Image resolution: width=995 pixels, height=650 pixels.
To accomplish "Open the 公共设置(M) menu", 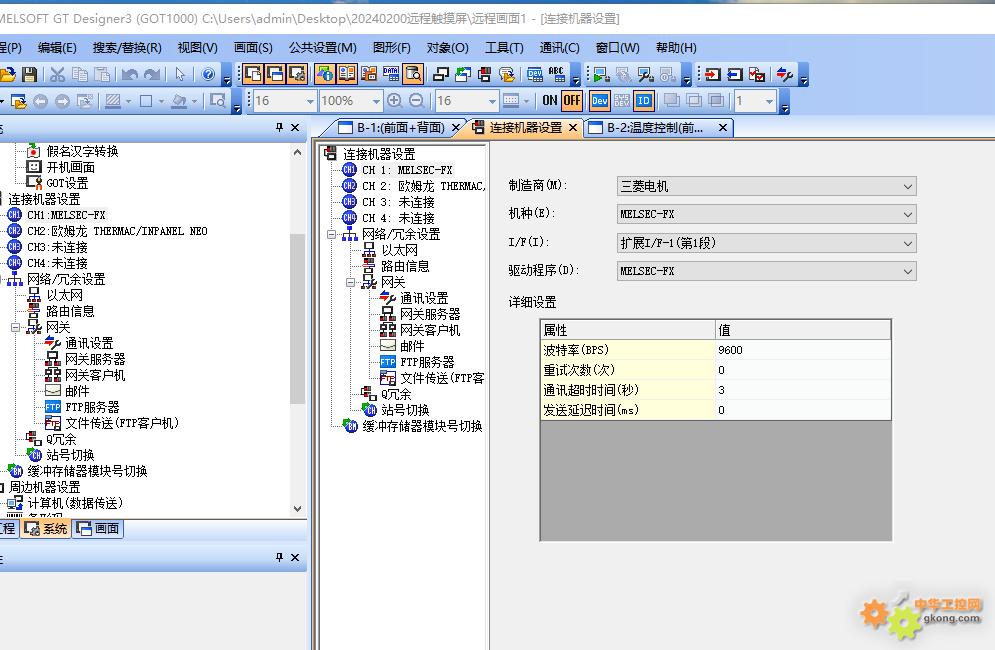I will click(x=322, y=48).
